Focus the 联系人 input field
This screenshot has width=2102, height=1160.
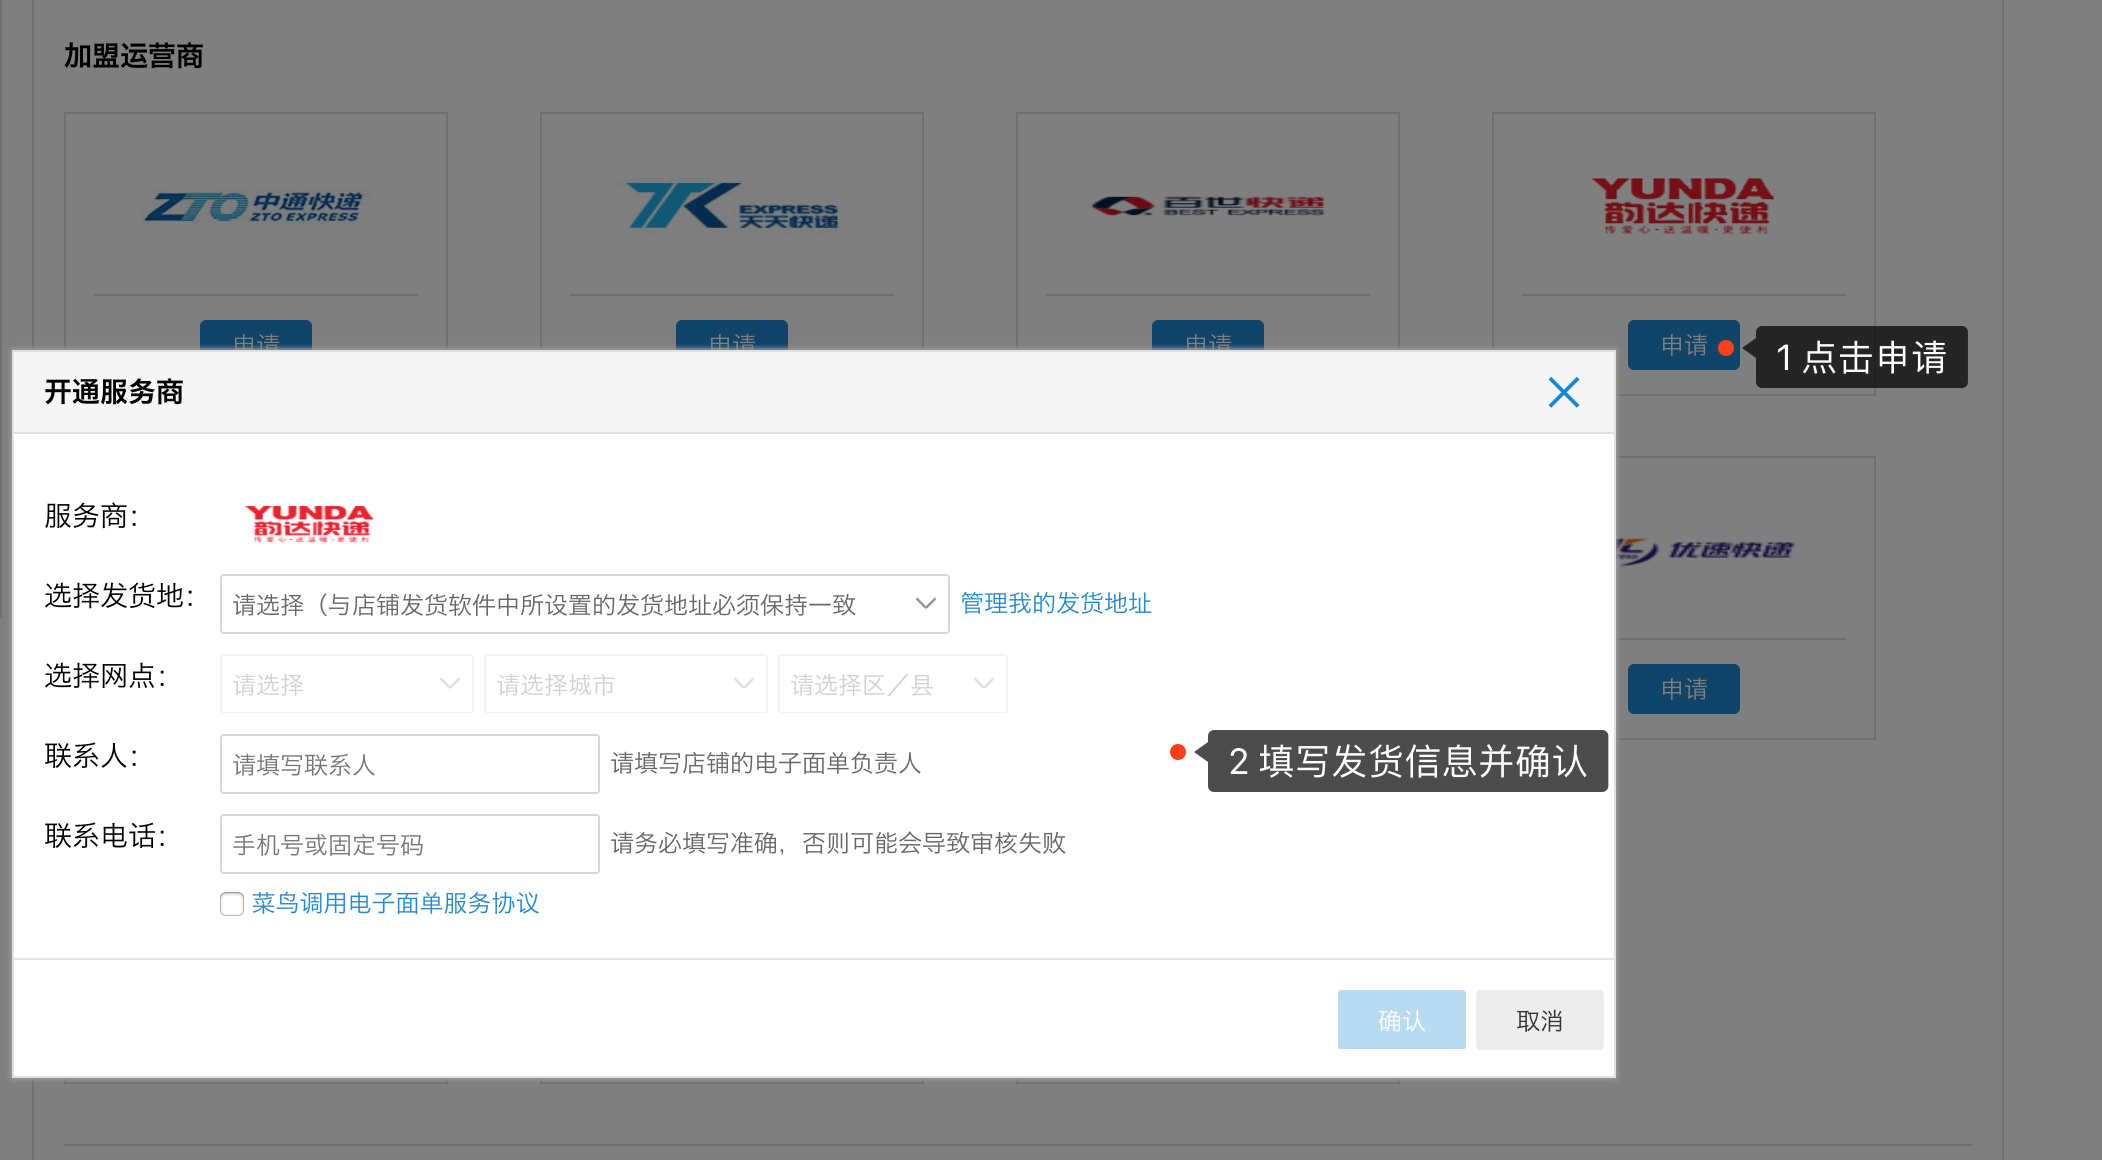pos(409,764)
